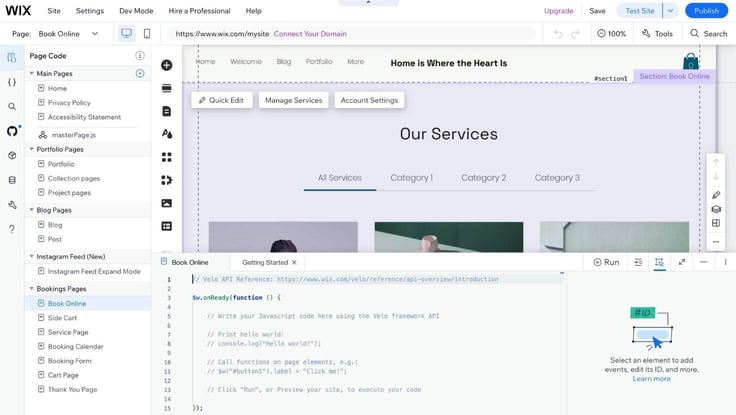This screenshot has height=415, width=736.
Task: Click the Redo arrow icon
Action: pyautogui.click(x=575, y=34)
